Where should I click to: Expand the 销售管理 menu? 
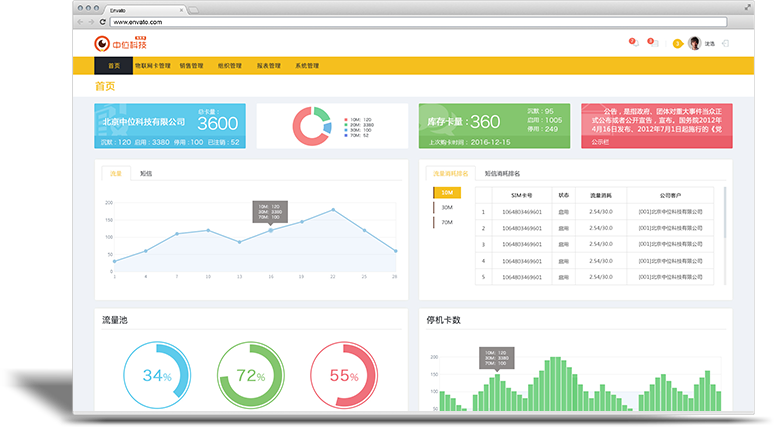tap(192, 66)
